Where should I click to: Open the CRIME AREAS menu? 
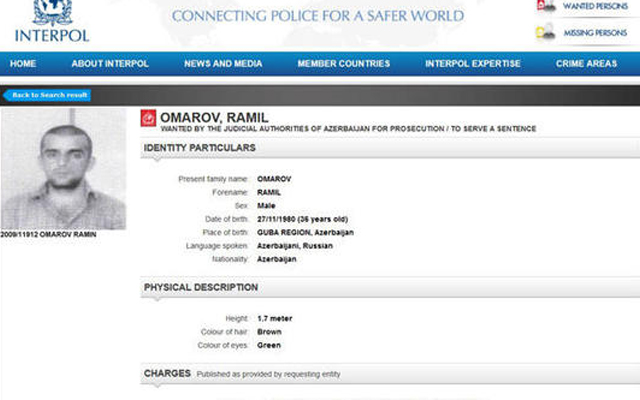click(x=586, y=64)
